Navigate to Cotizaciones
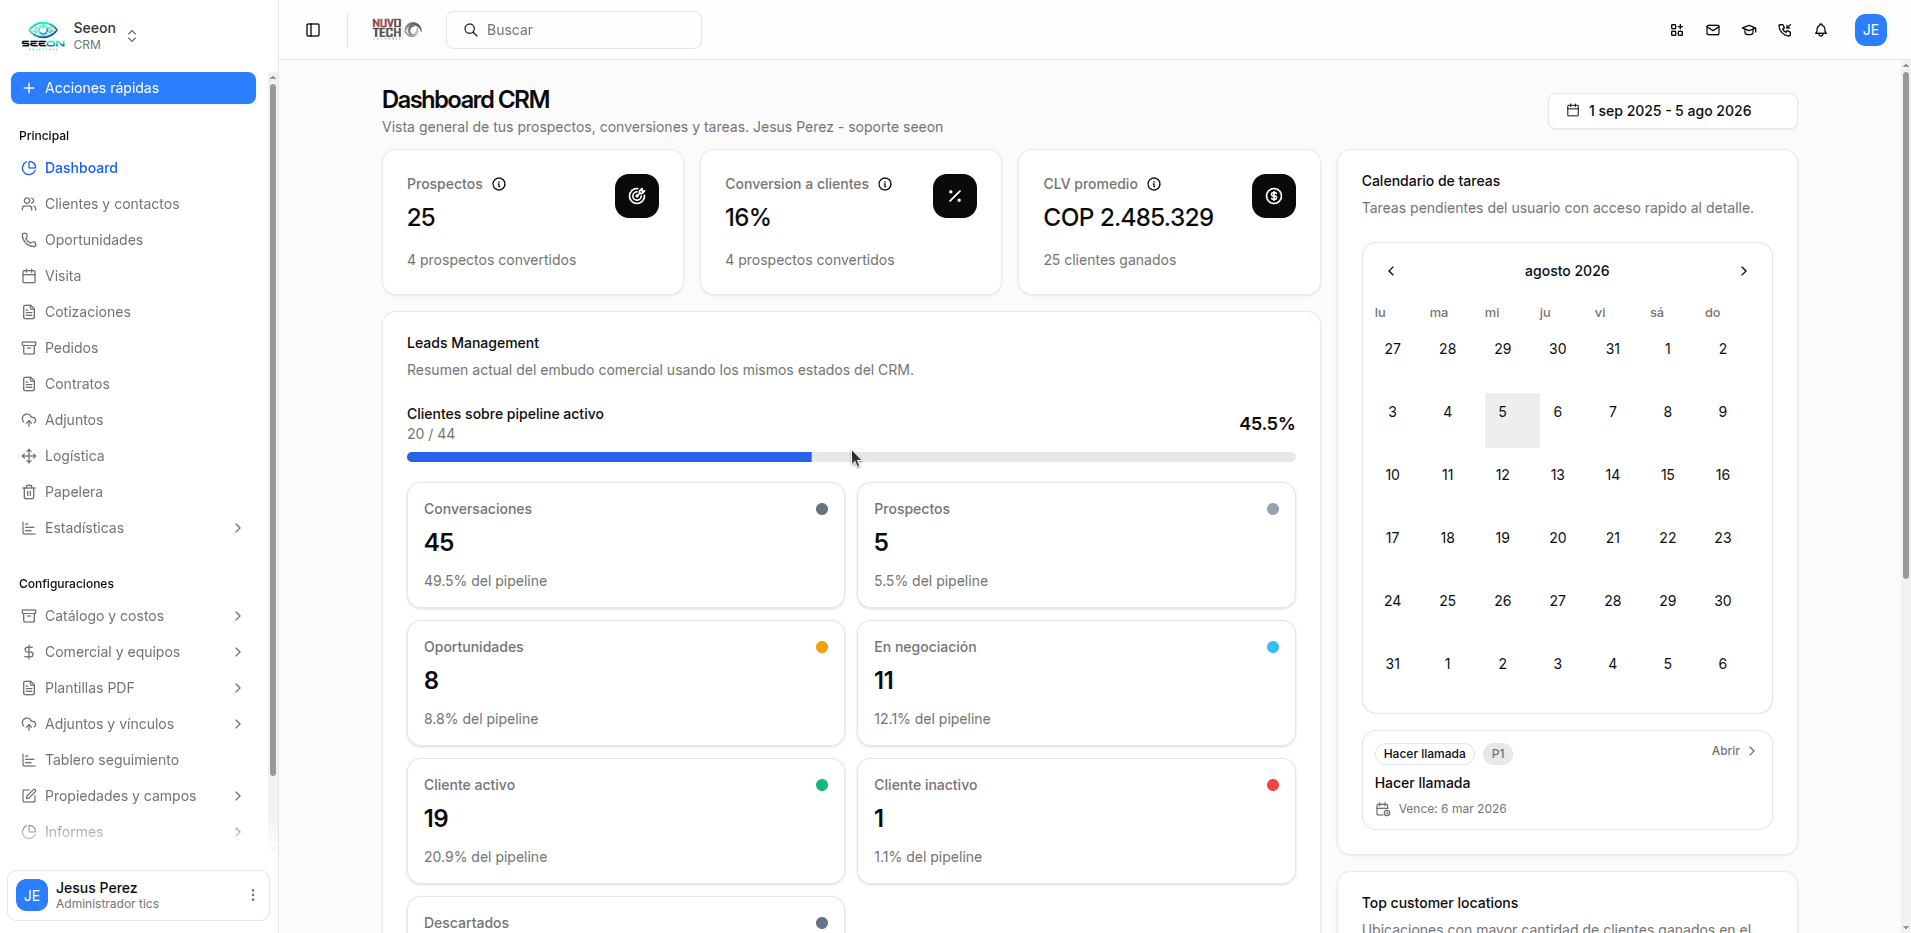The height and width of the screenshot is (933, 1911). 133,312
